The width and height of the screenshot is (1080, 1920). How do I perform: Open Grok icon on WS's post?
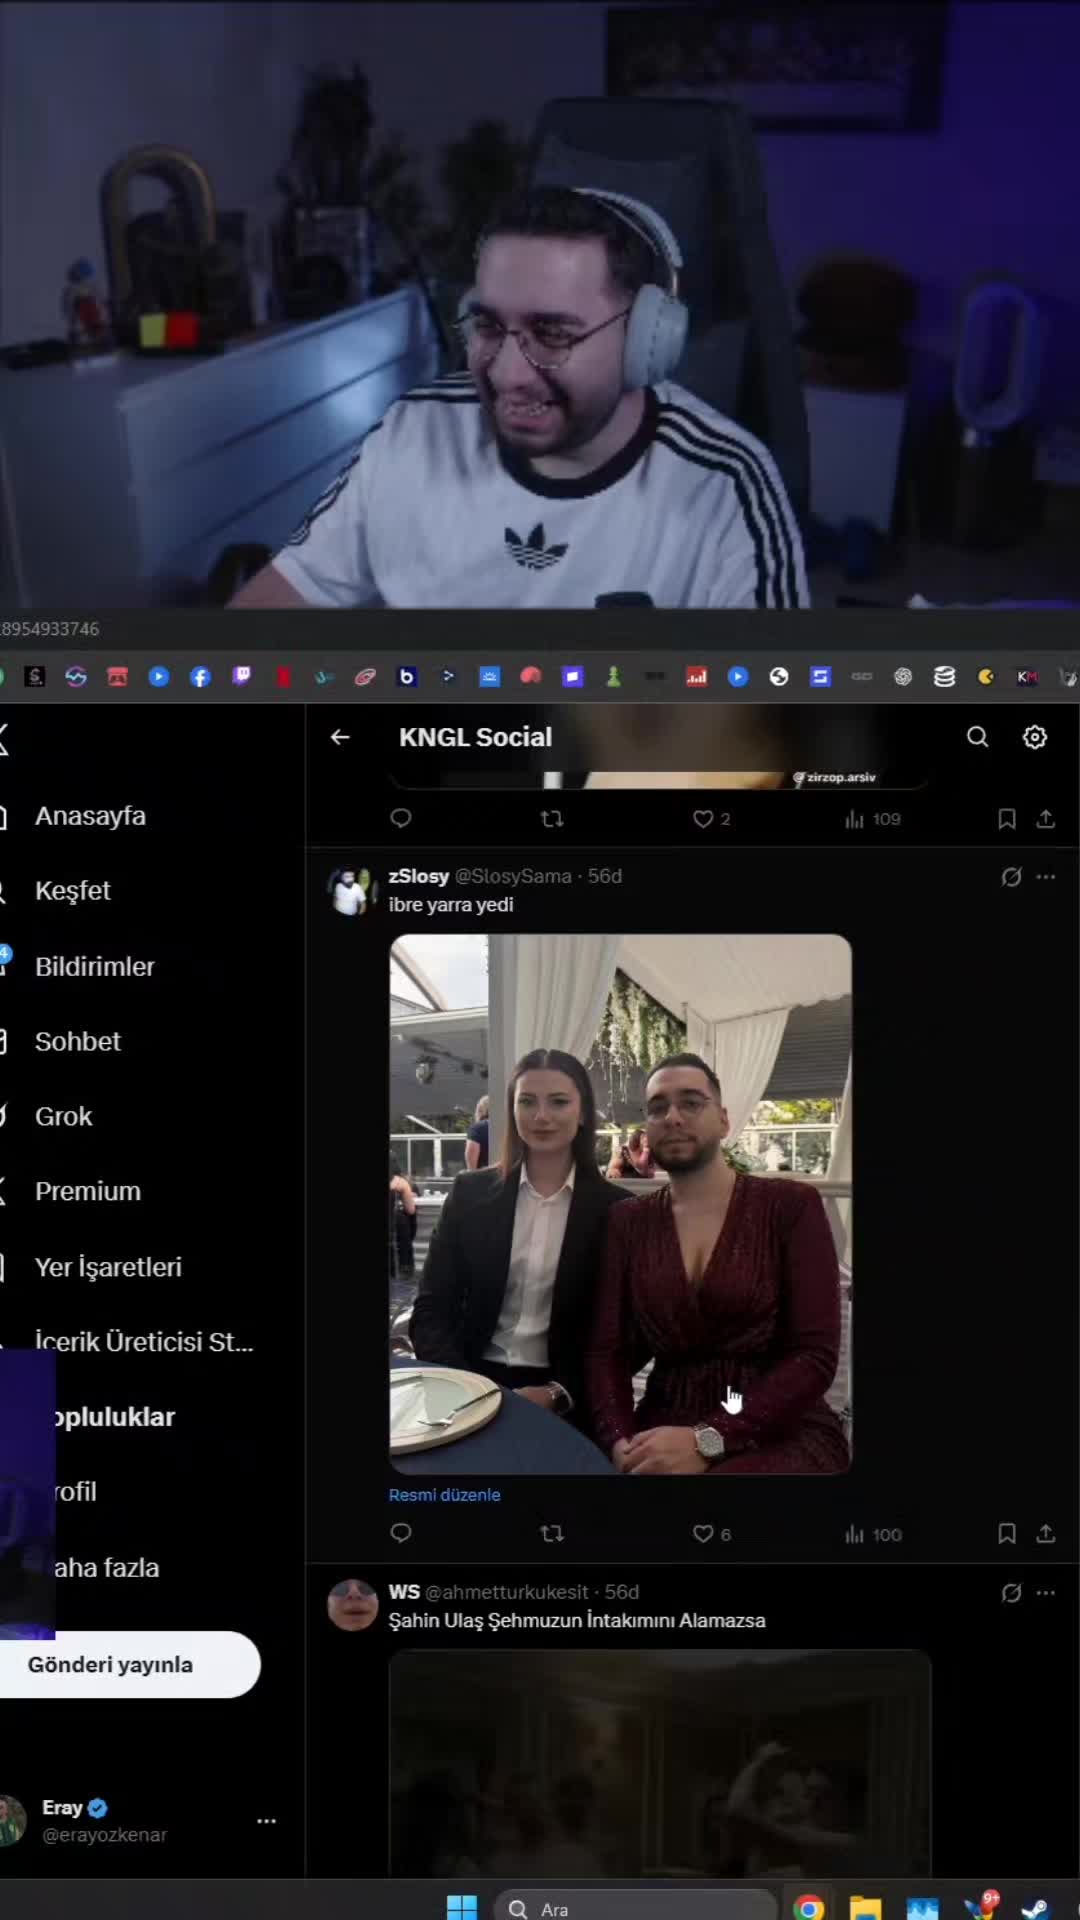point(1011,1593)
